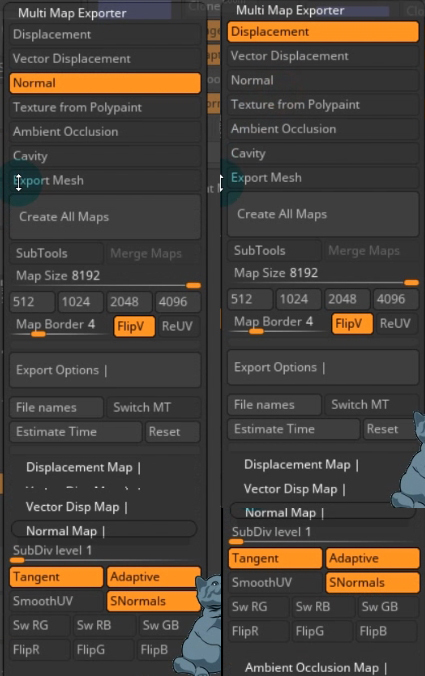Open File names in the left panel
The height and width of the screenshot is (676, 425).
56,407
